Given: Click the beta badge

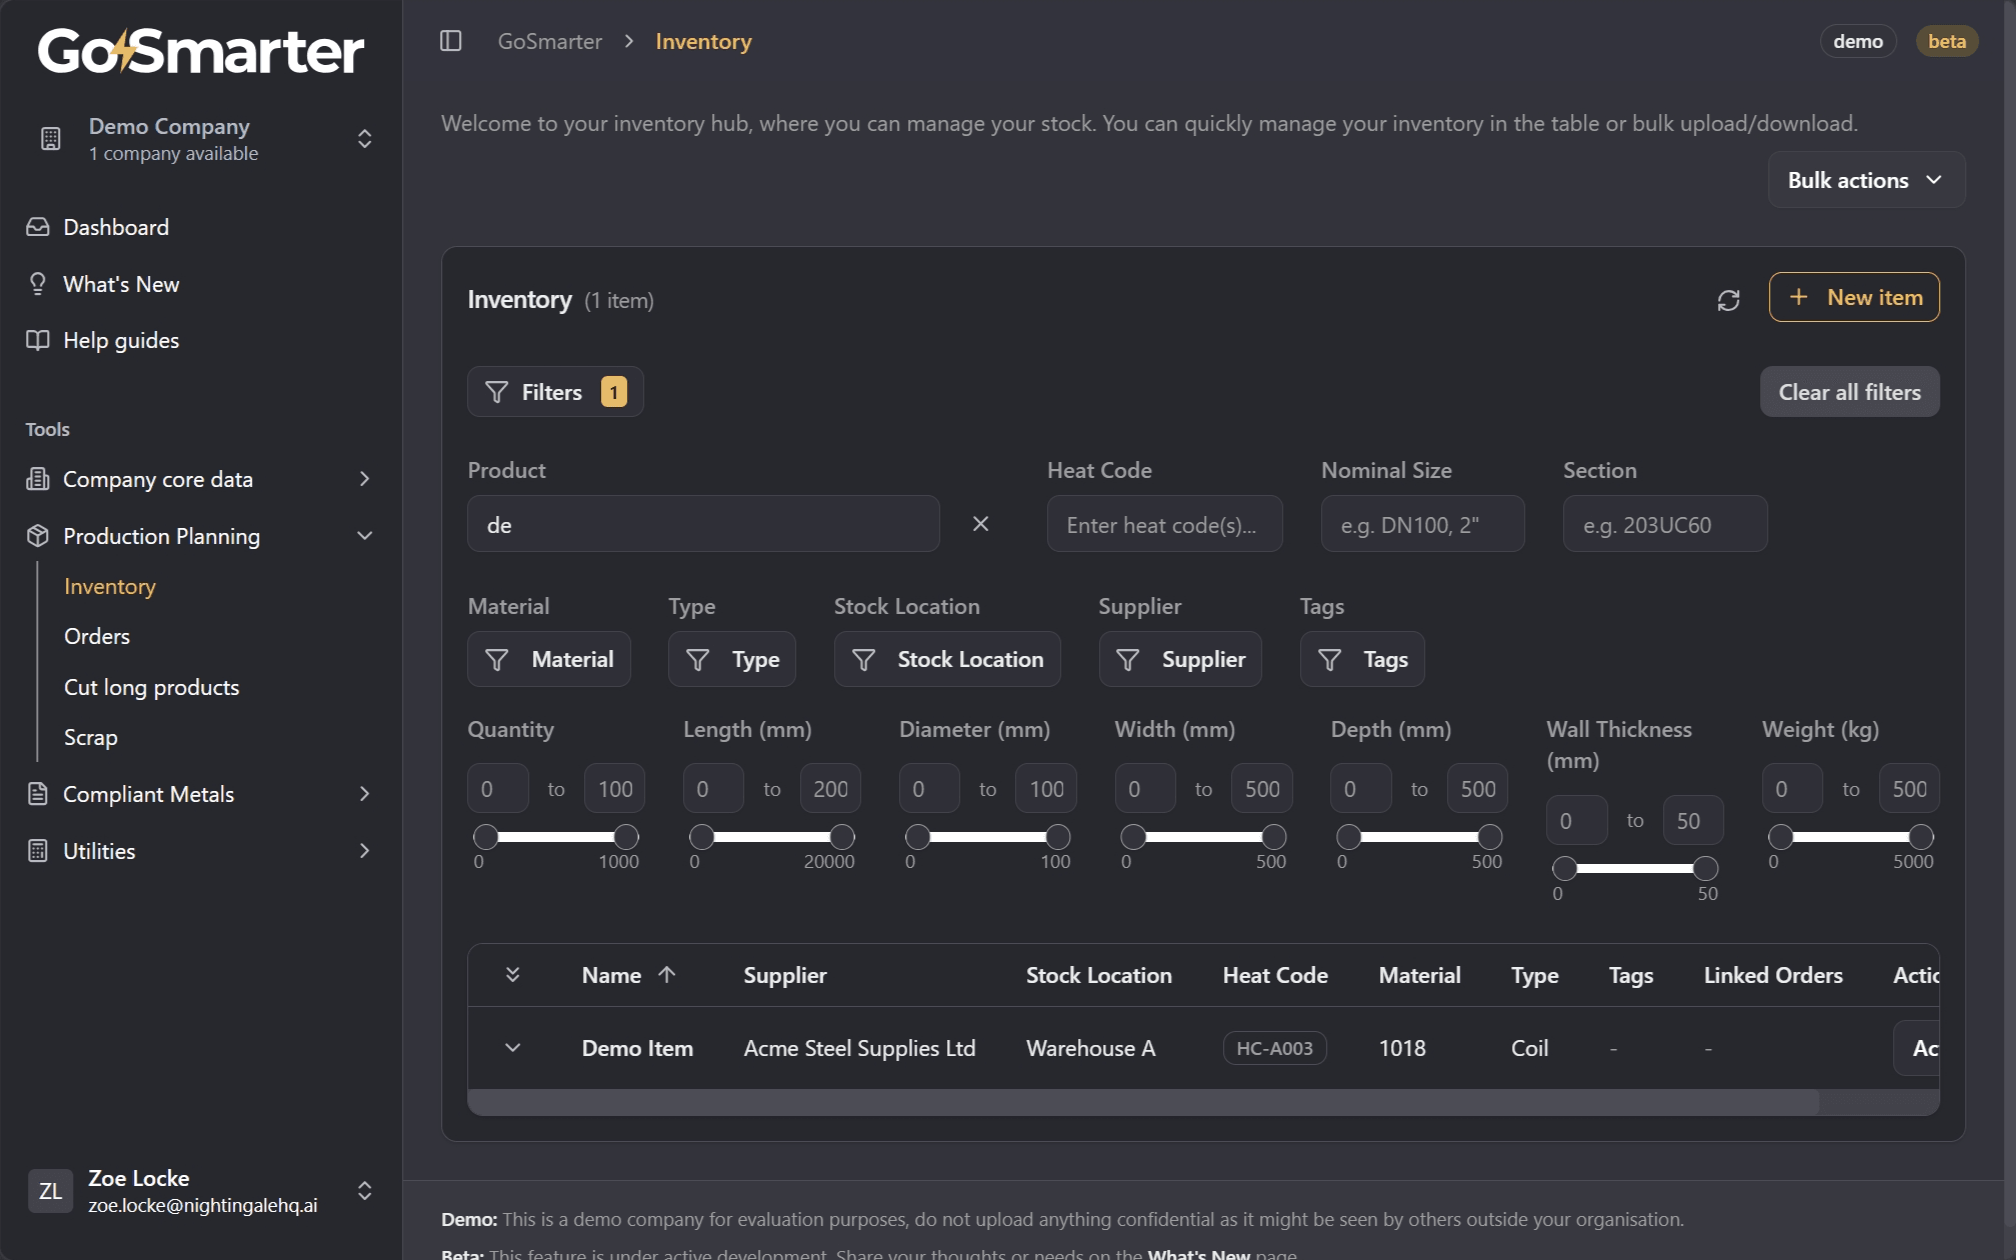Looking at the screenshot, I should [1946, 41].
